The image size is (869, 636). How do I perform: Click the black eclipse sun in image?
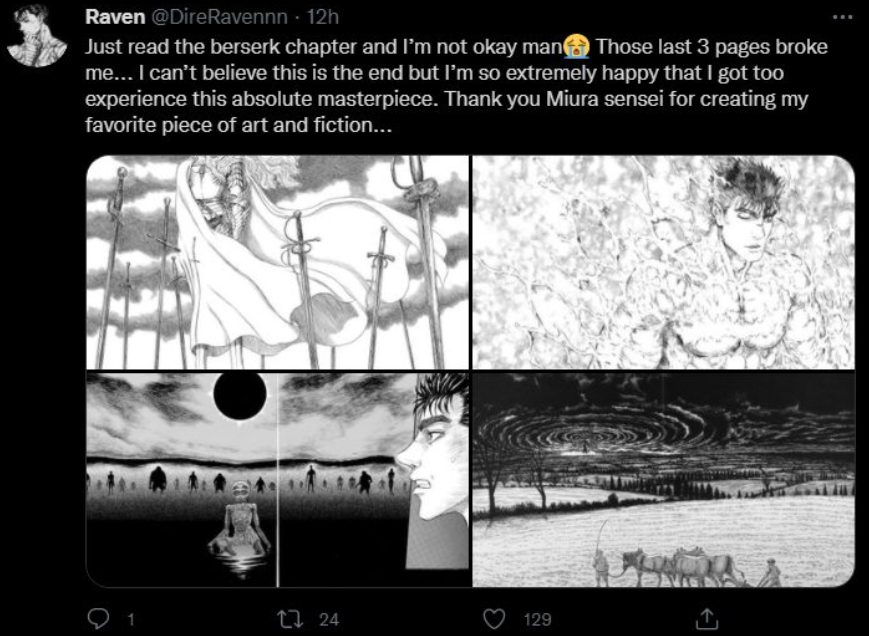(239, 394)
